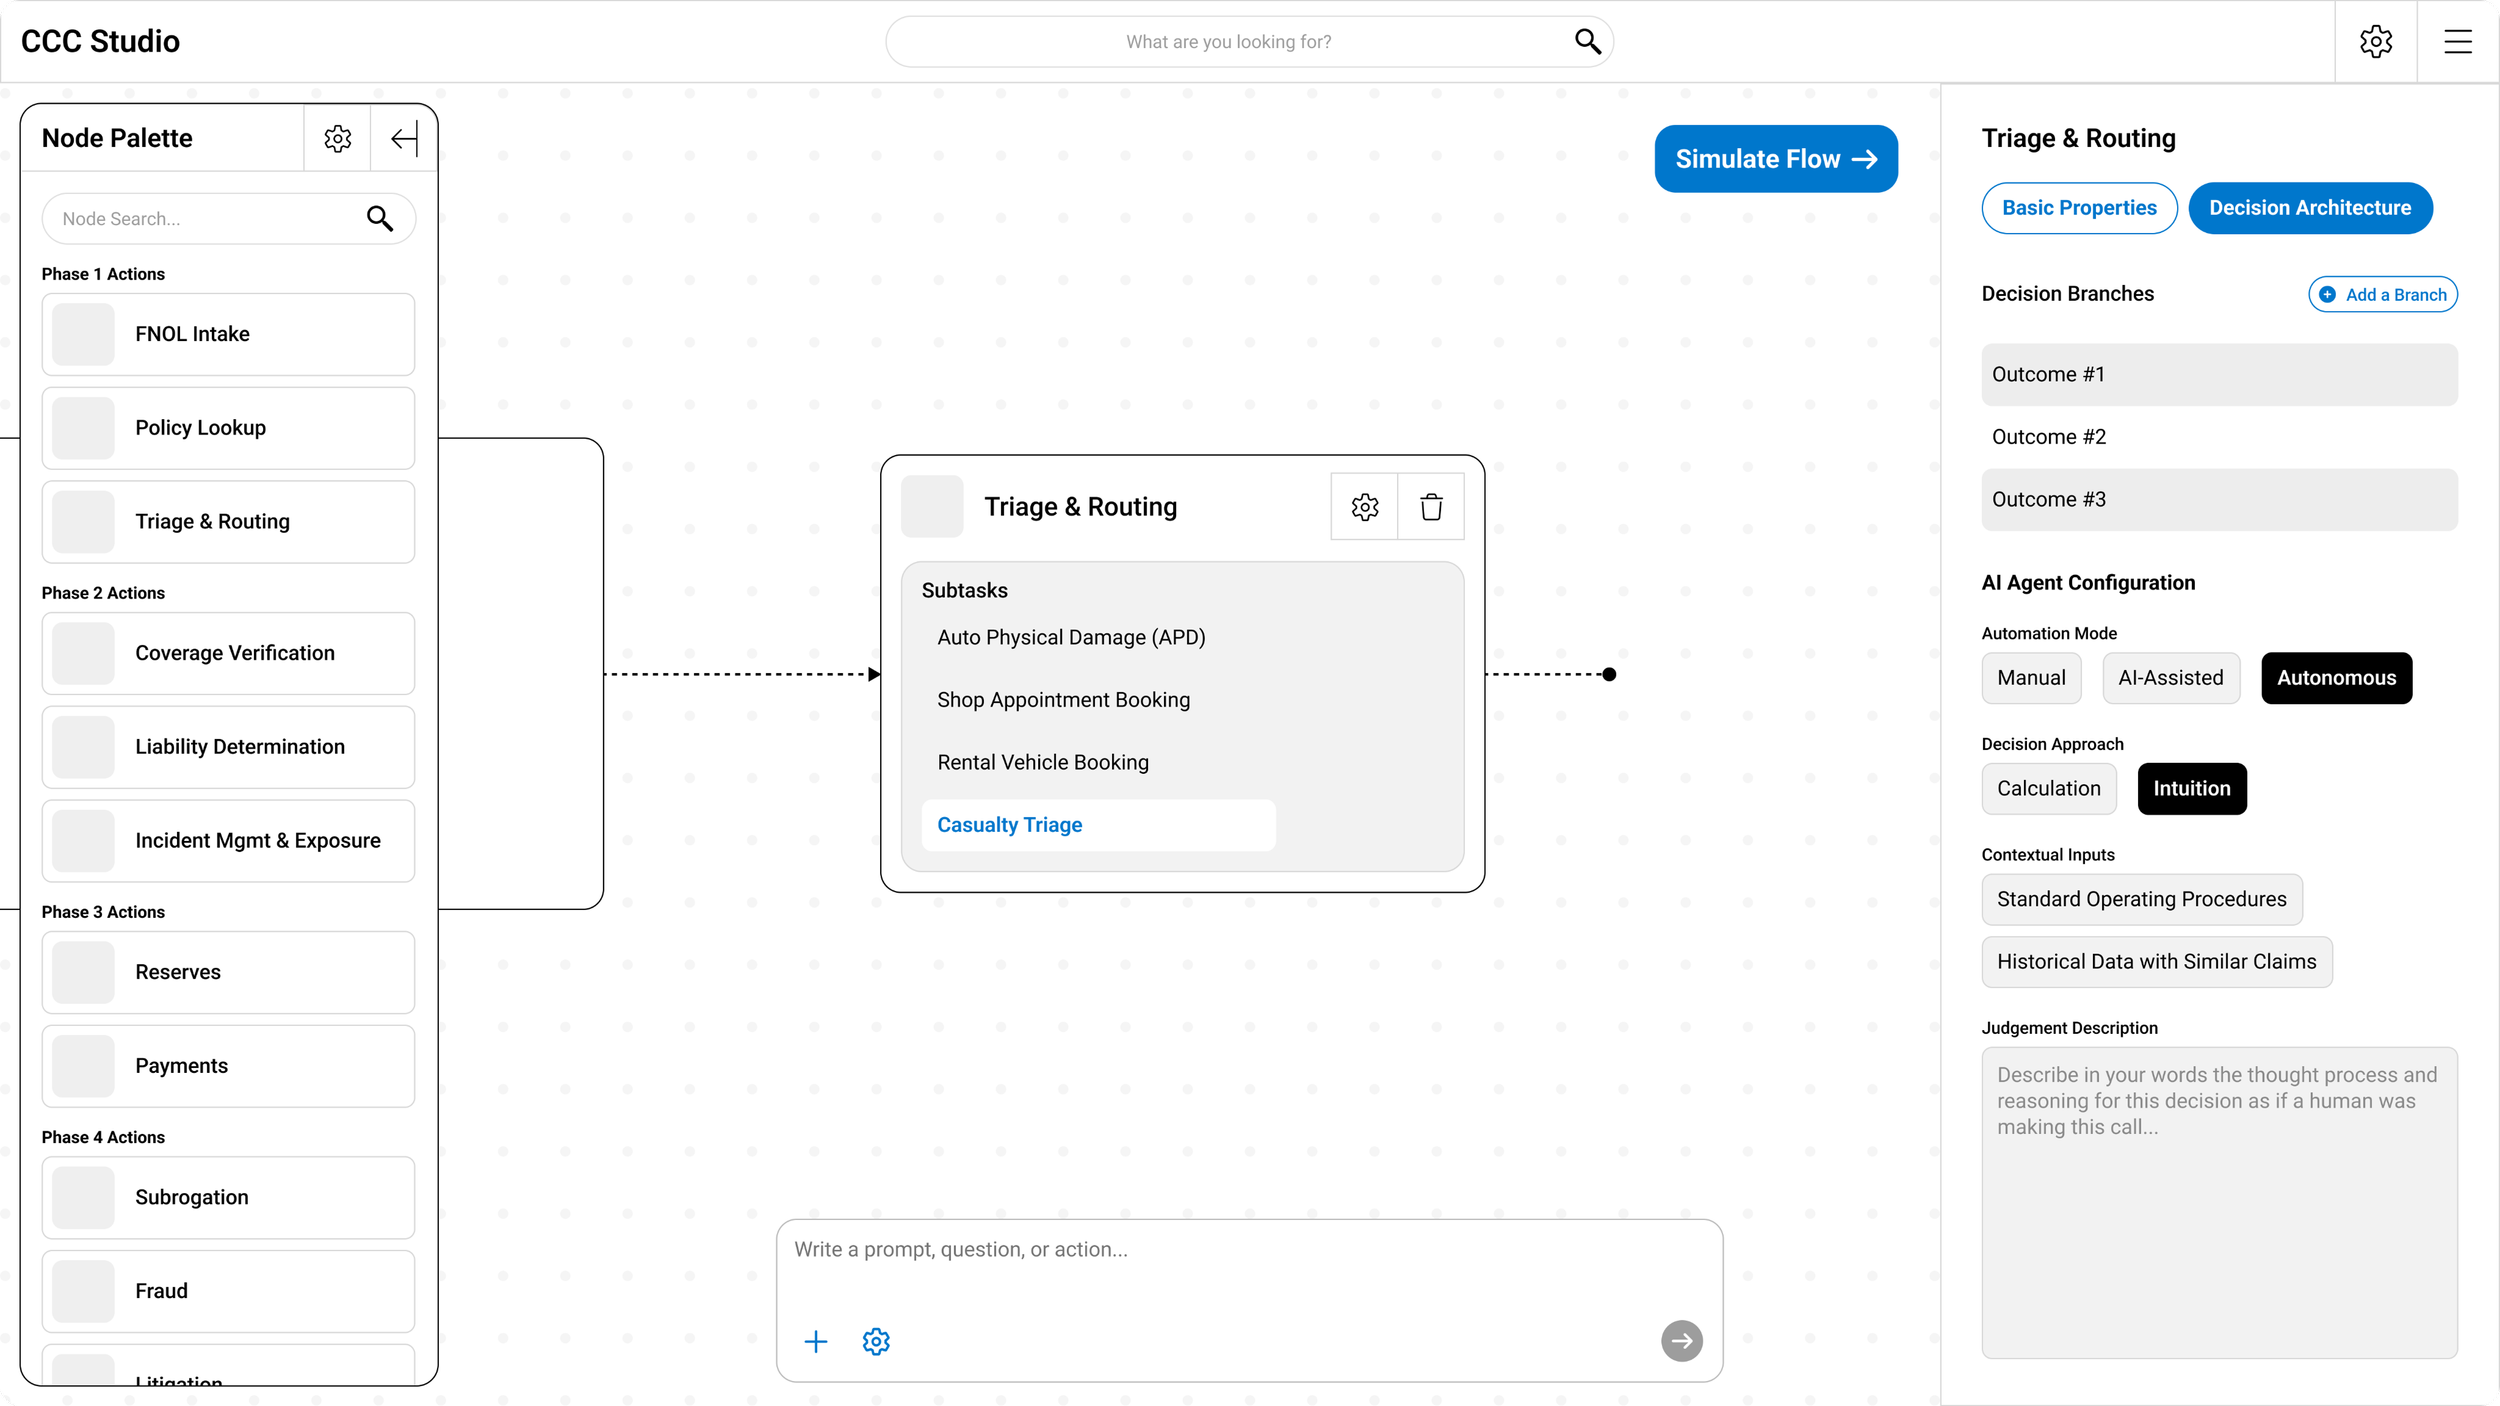Delete the Triage & Routing node
The width and height of the screenshot is (2500, 1406).
(1431, 507)
